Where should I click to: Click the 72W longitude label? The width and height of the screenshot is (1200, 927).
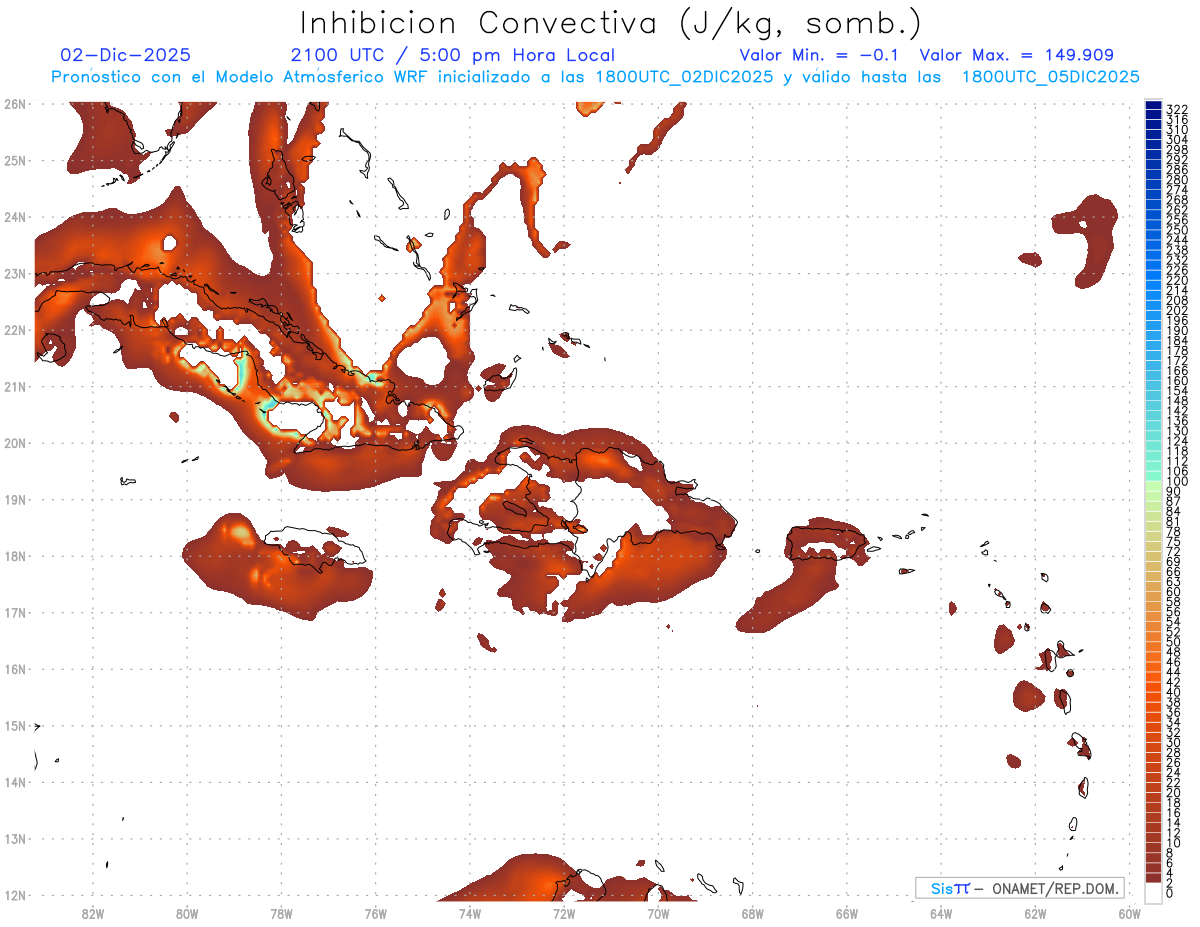pos(564,912)
